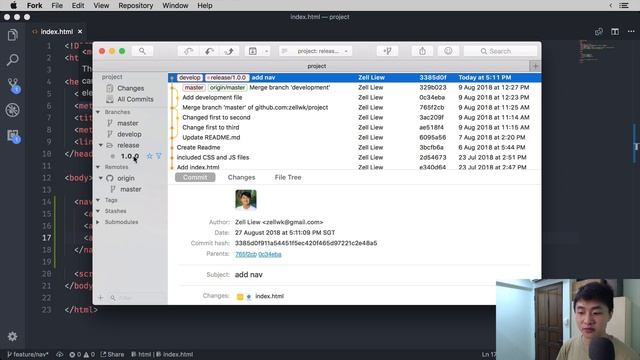Click Share in VS Code status bar
640x360 pixels.
(112, 354)
